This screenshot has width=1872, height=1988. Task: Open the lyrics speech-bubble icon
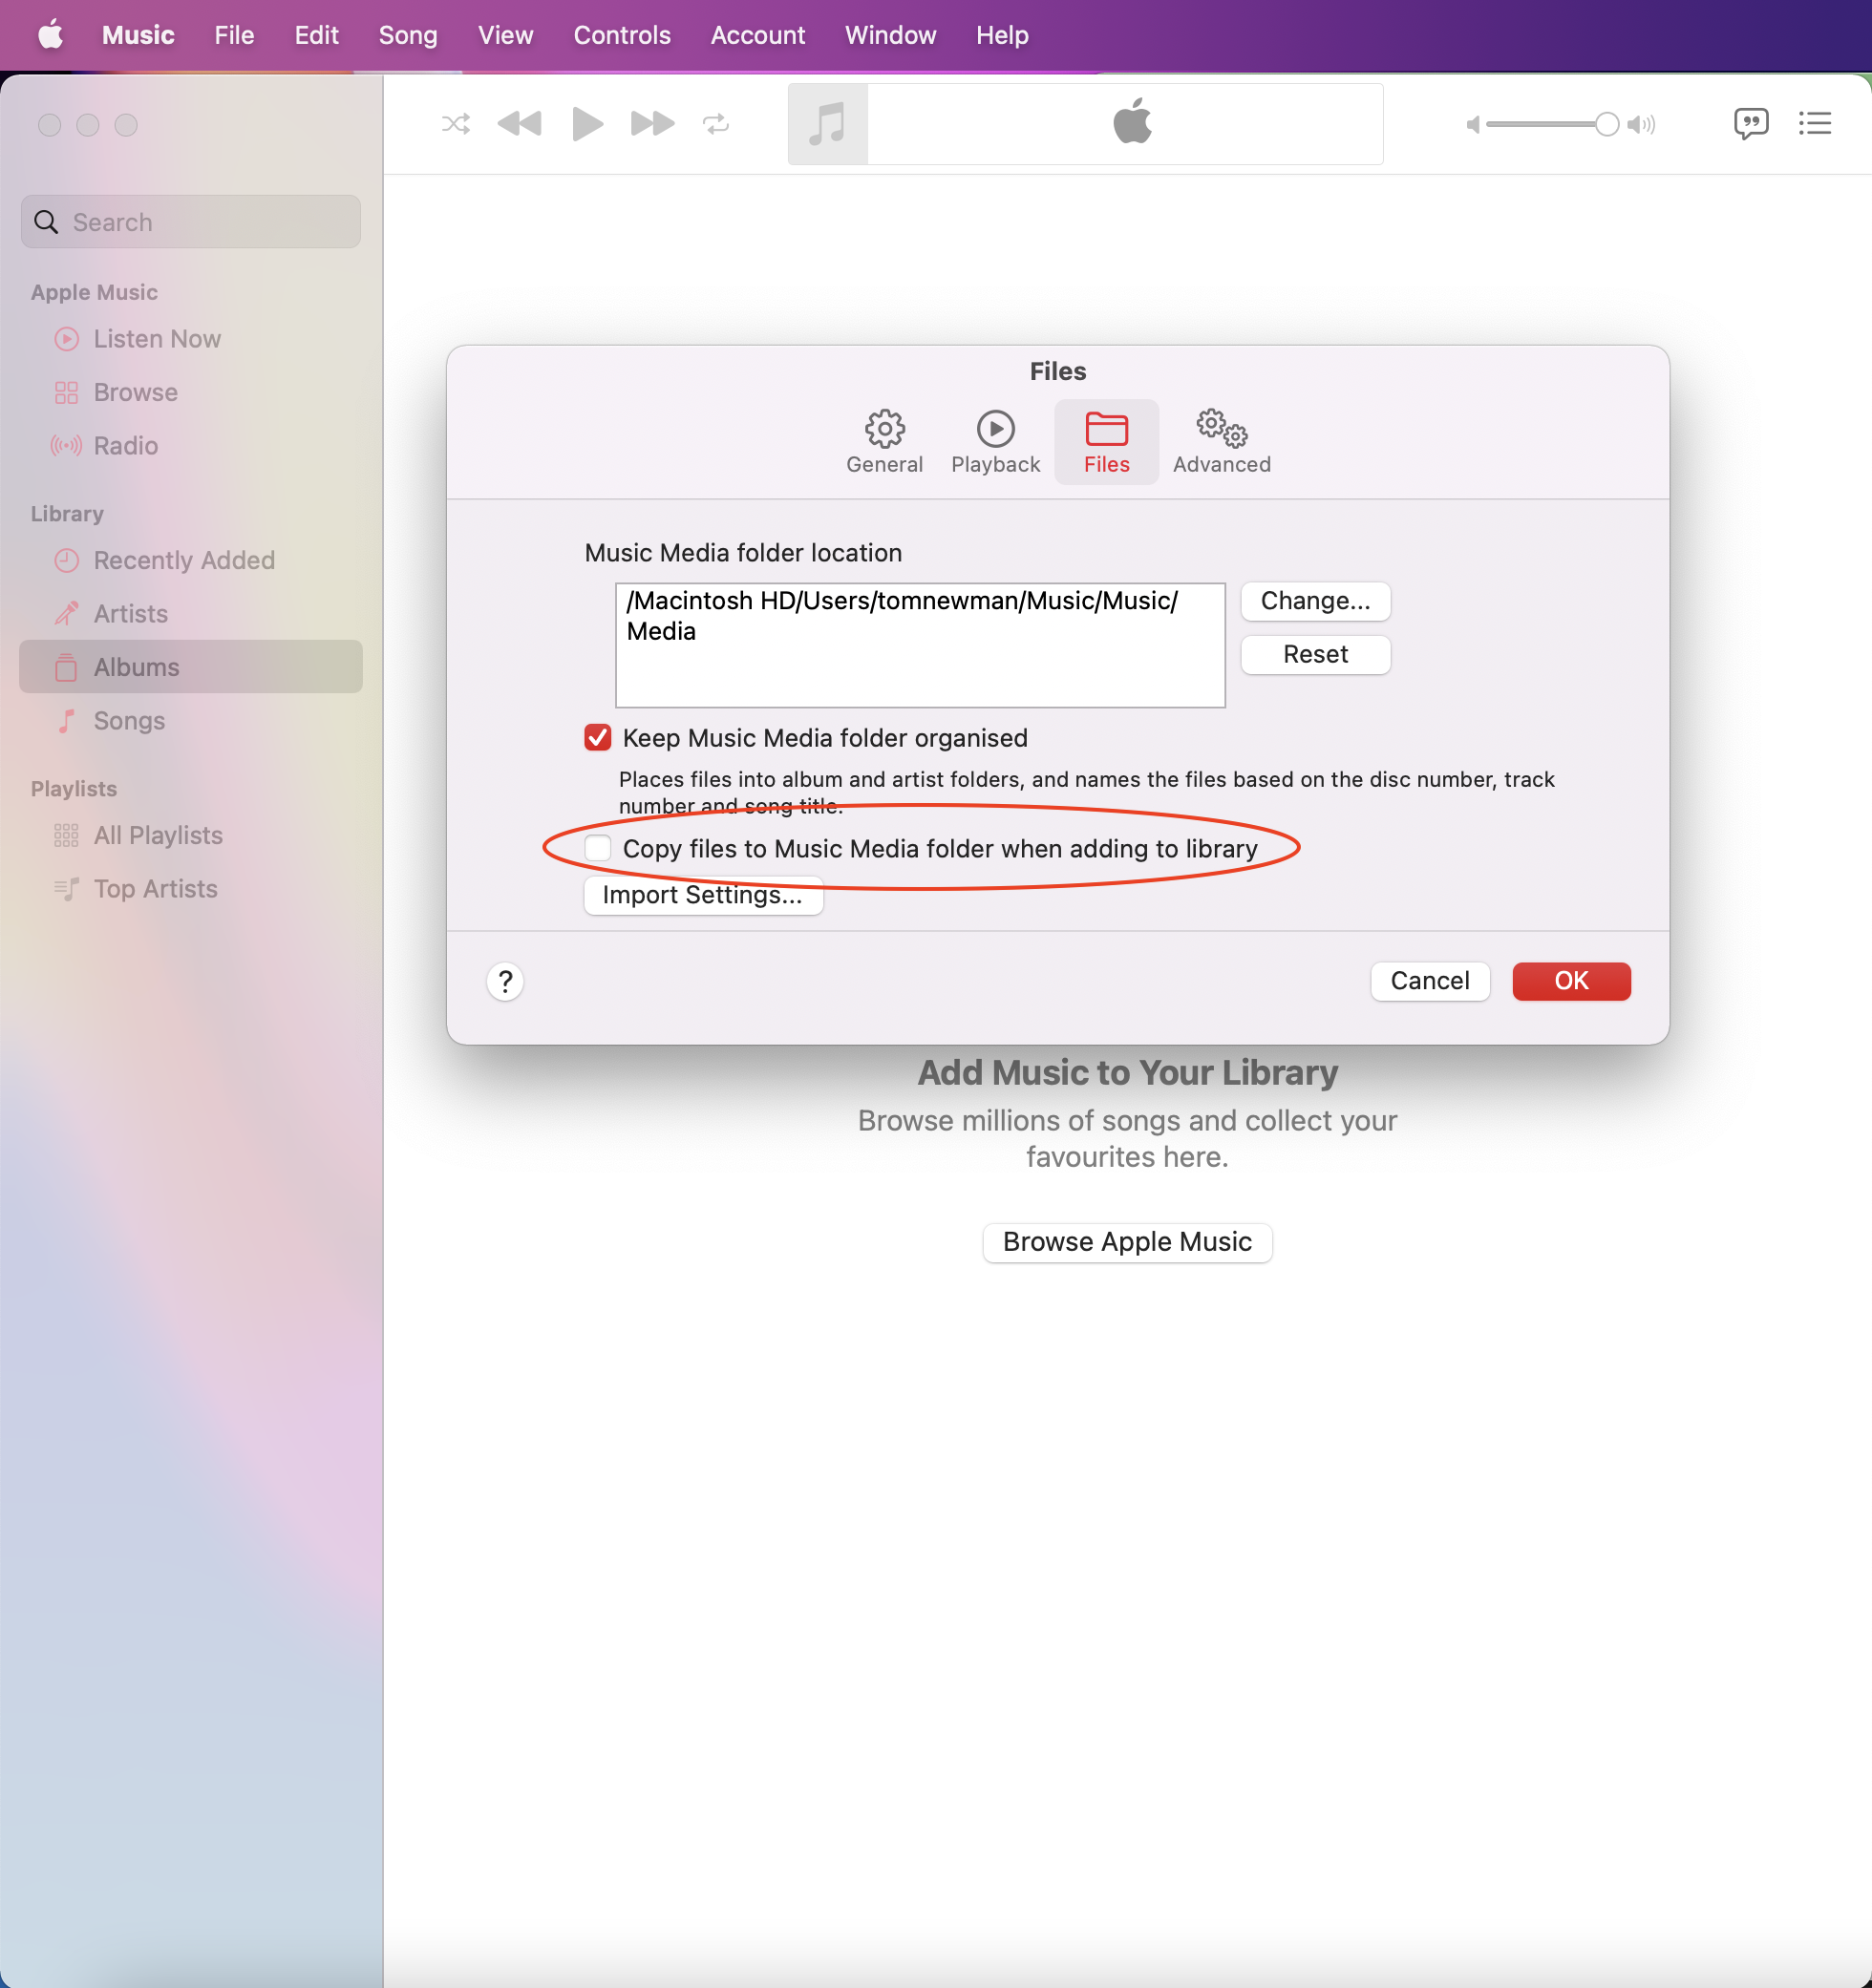1750,124
